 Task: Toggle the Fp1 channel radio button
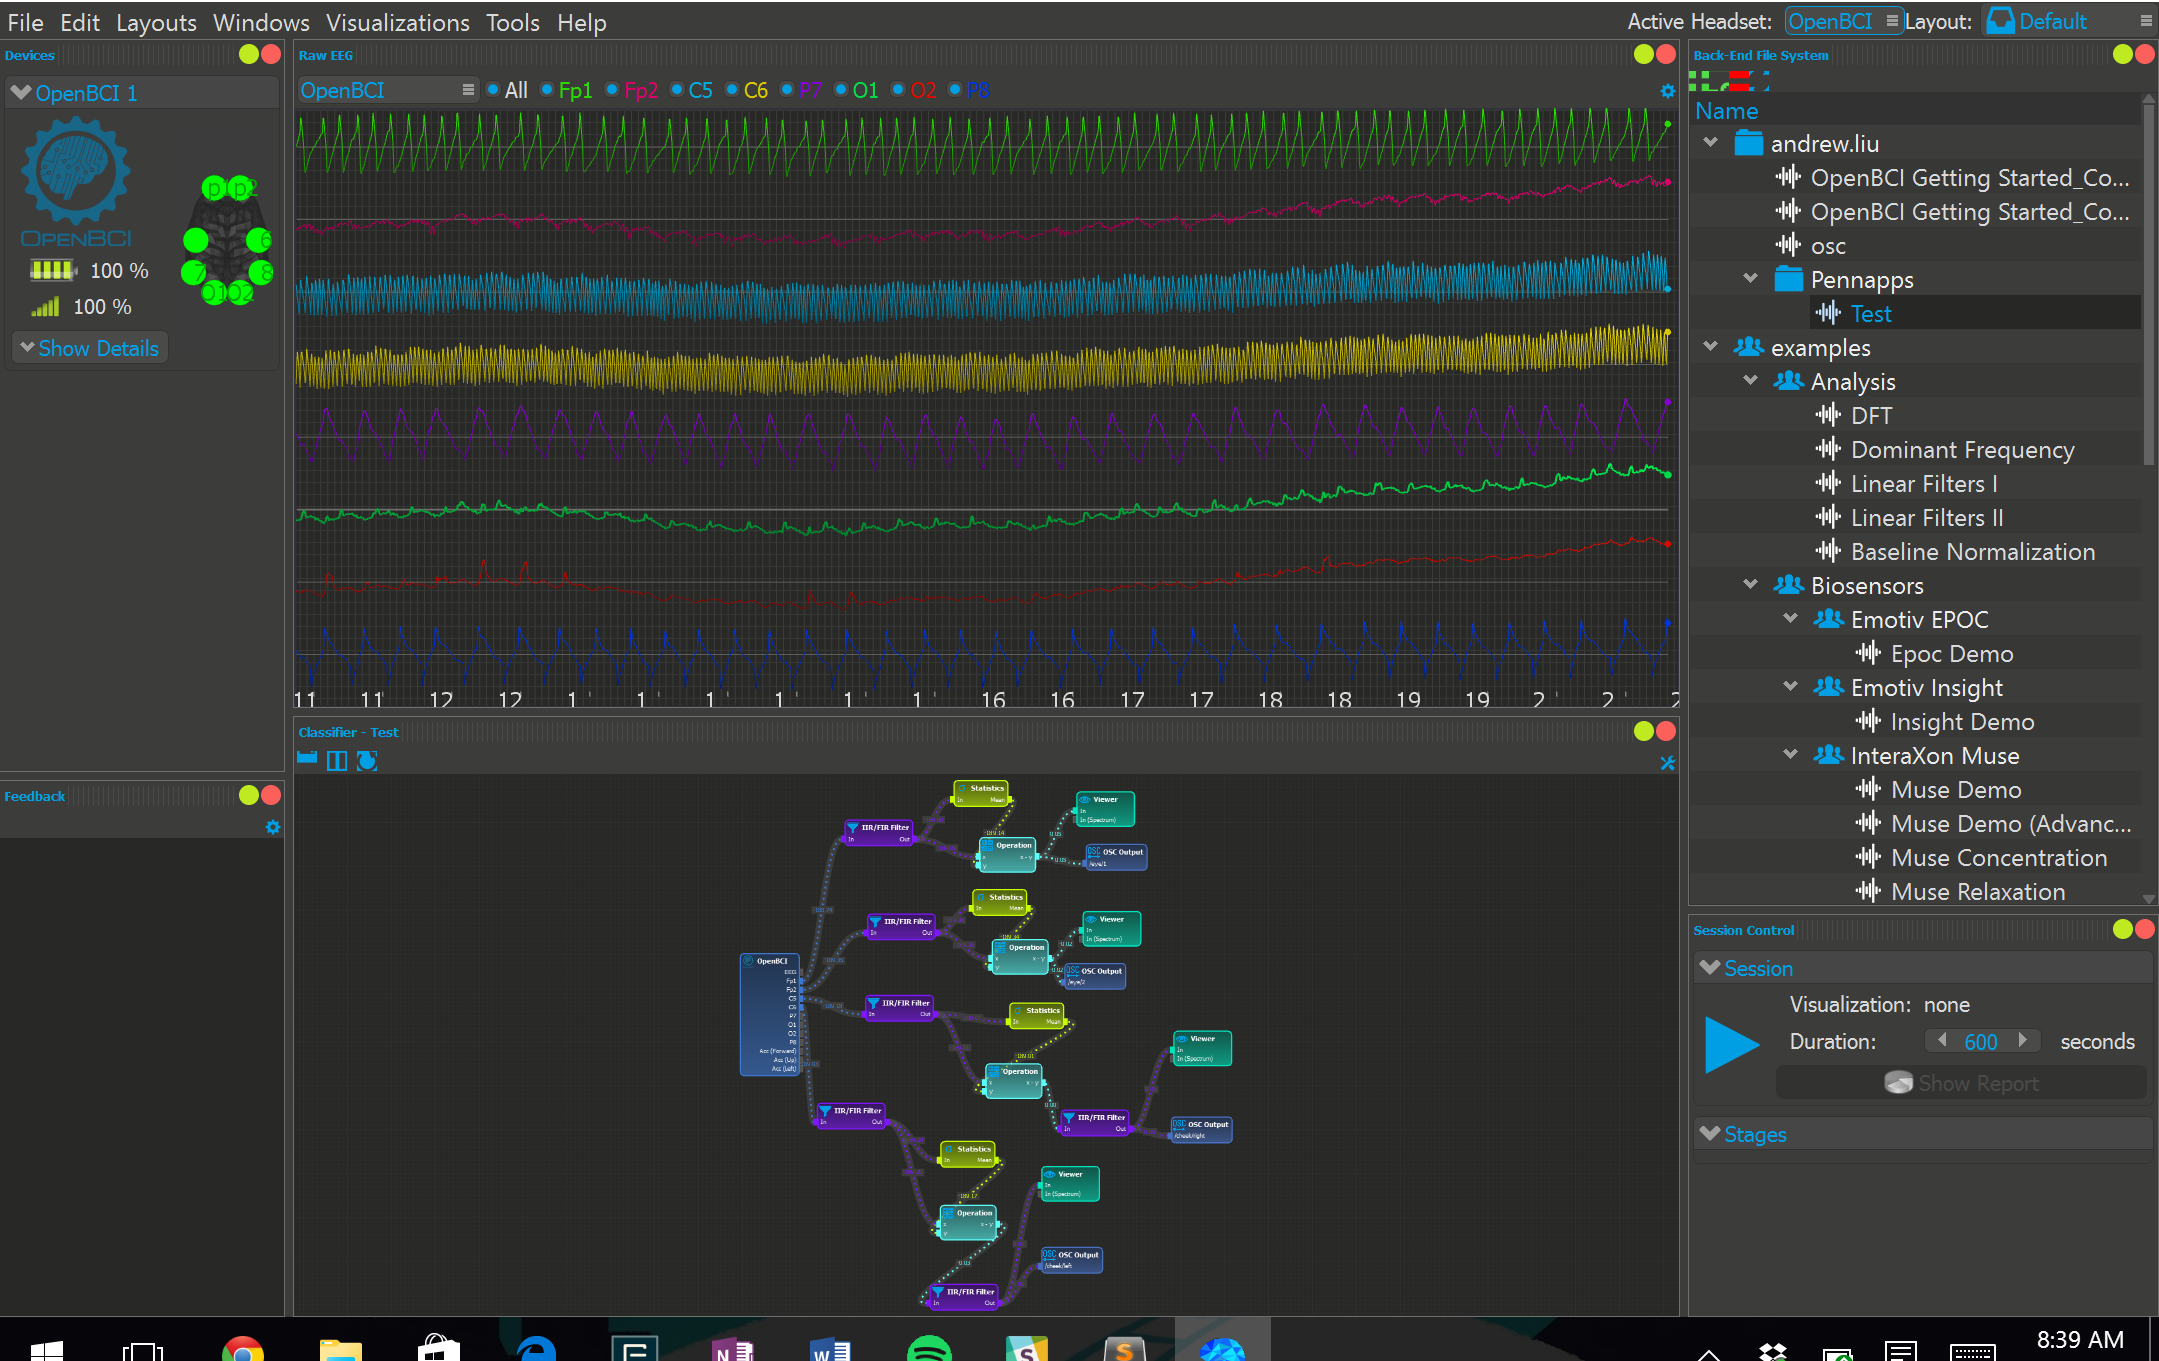click(547, 90)
